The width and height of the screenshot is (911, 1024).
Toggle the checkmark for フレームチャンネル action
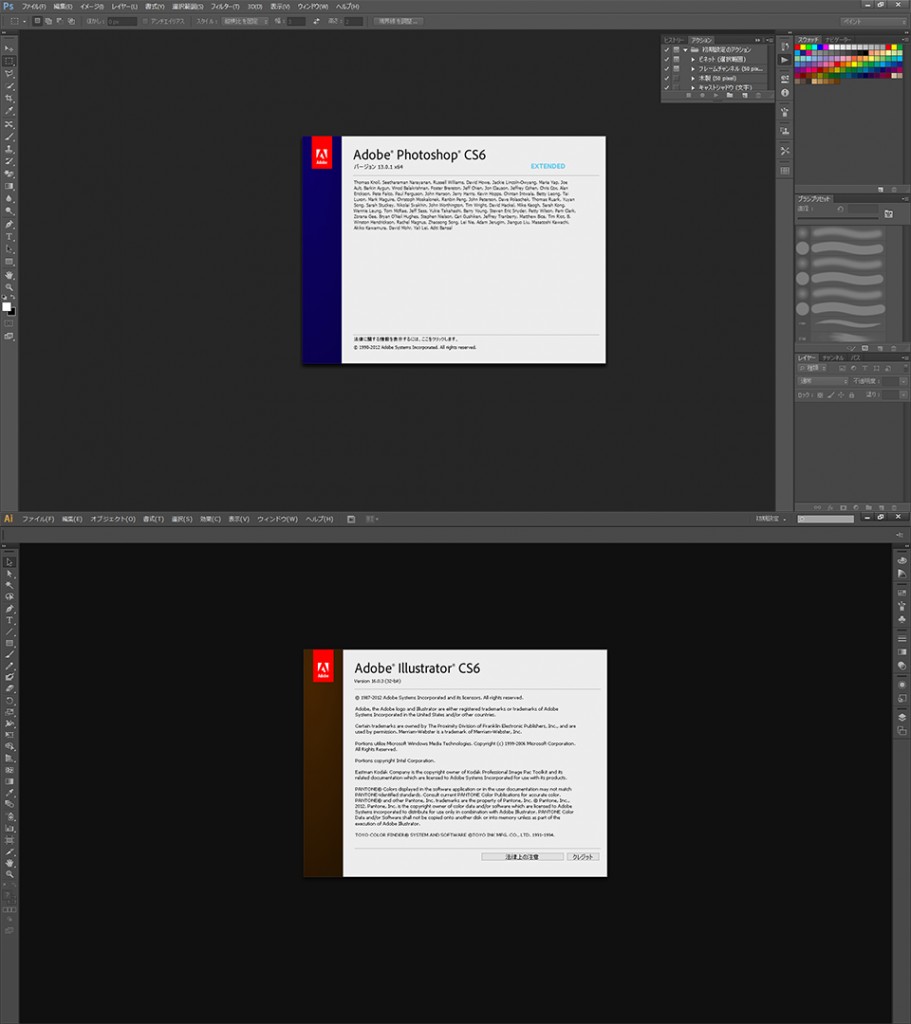[667, 69]
